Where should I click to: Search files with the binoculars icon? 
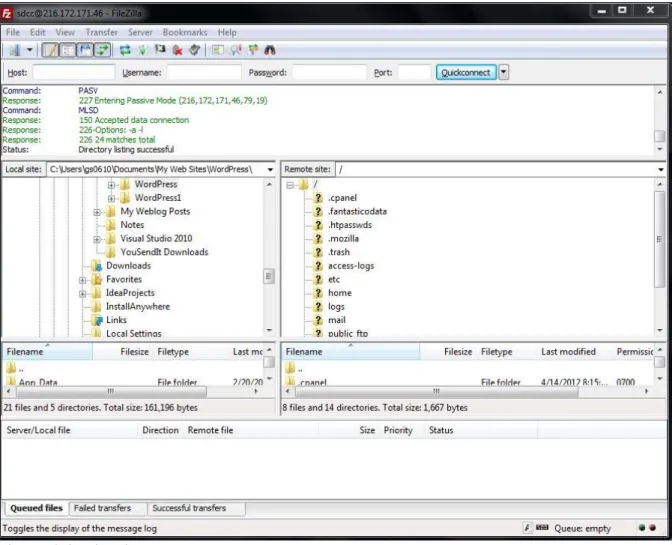pyautogui.click(x=270, y=50)
